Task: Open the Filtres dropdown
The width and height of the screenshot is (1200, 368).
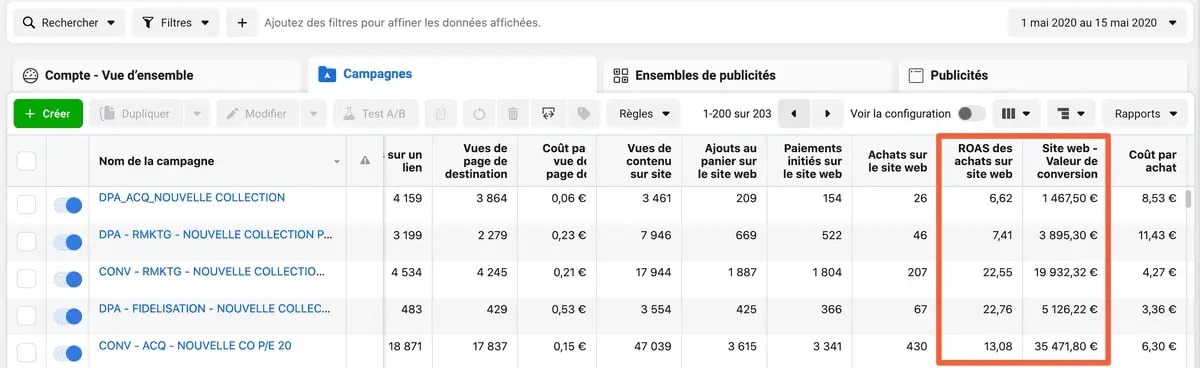Action: 176,22
